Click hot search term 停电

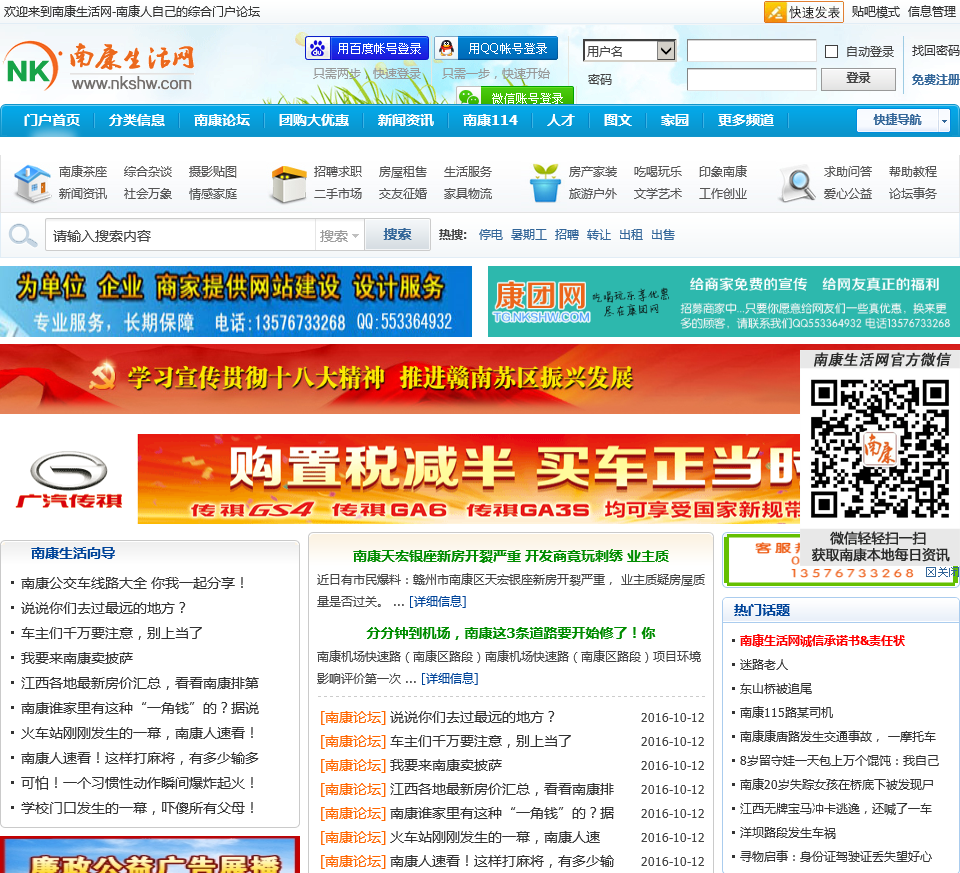pos(490,235)
